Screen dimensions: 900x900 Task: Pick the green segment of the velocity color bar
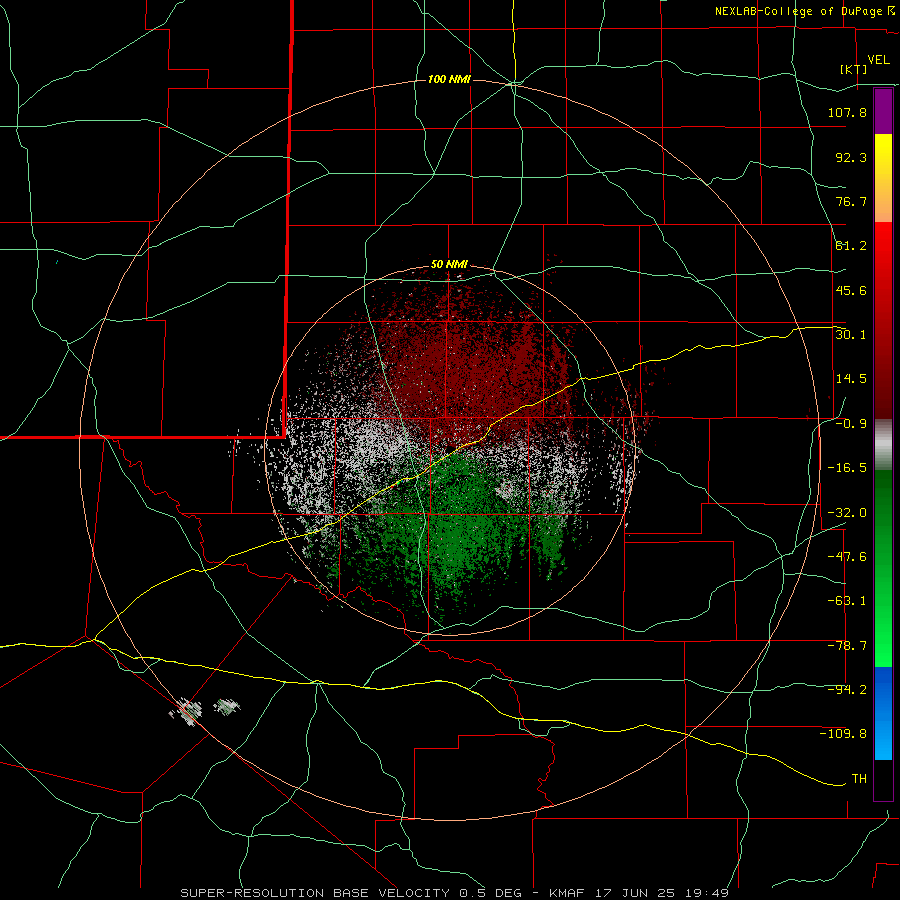883,569
